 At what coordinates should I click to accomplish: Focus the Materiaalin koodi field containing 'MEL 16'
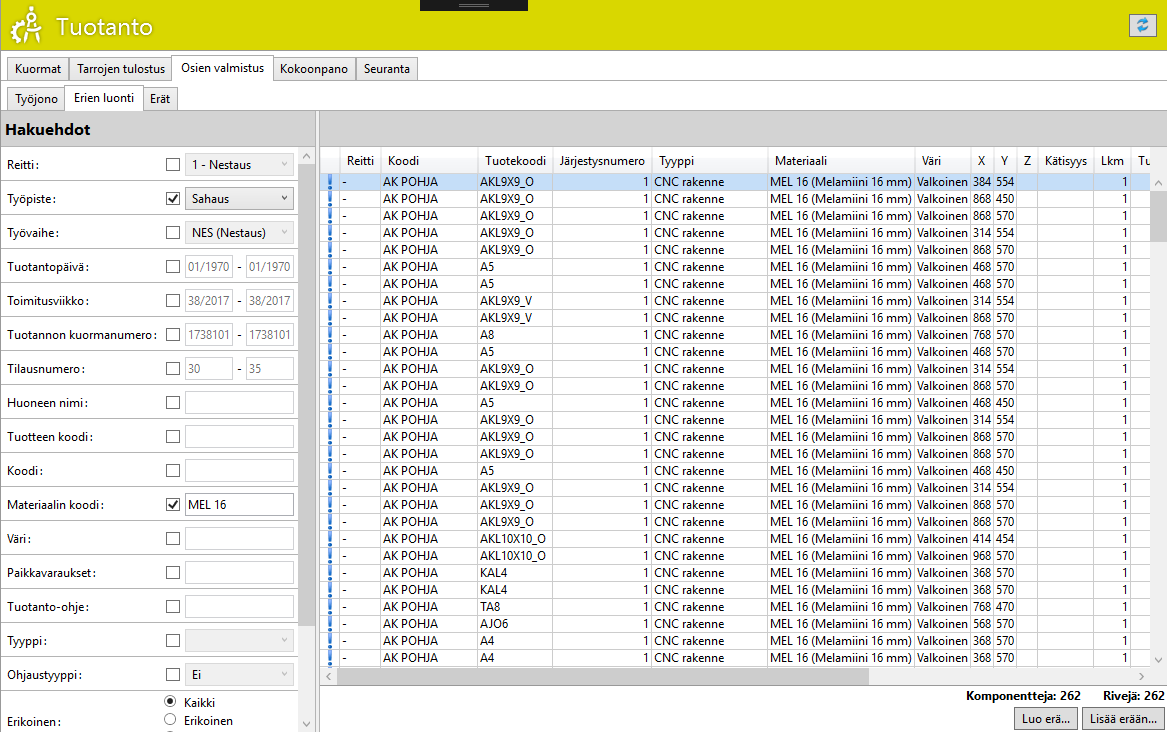pos(239,504)
